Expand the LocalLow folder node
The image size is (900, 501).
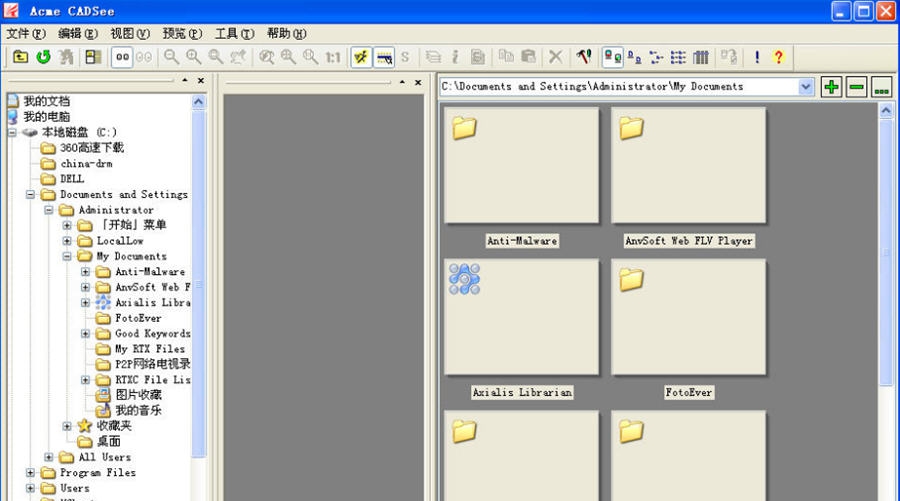[x=67, y=241]
